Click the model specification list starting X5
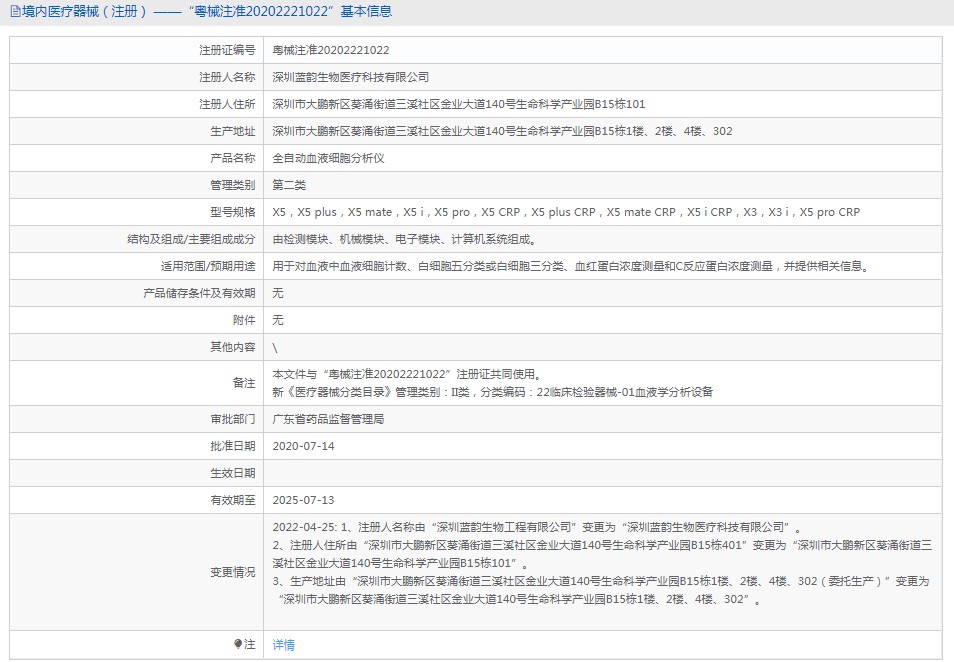This screenshot has height=662, width=954. (x=566, y=212)
